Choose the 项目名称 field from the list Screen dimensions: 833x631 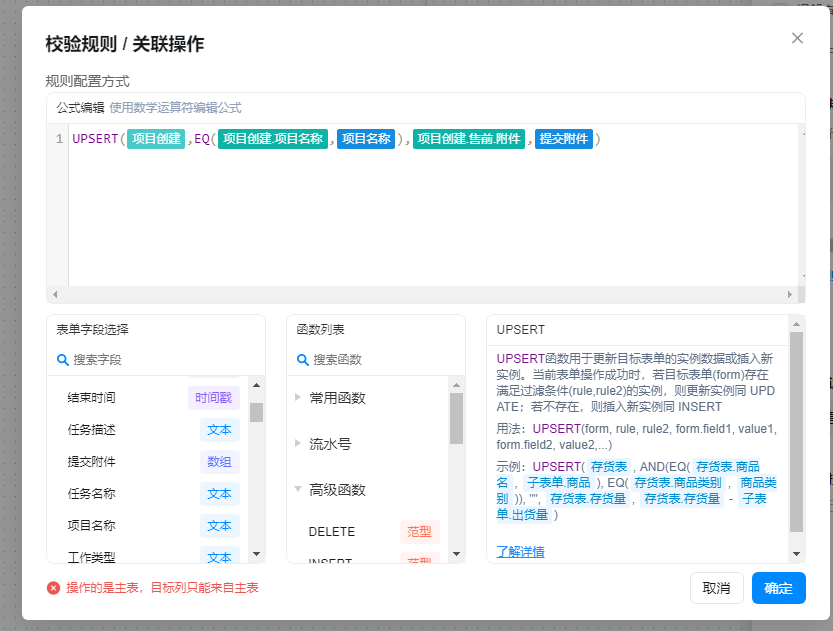[91, 525]
